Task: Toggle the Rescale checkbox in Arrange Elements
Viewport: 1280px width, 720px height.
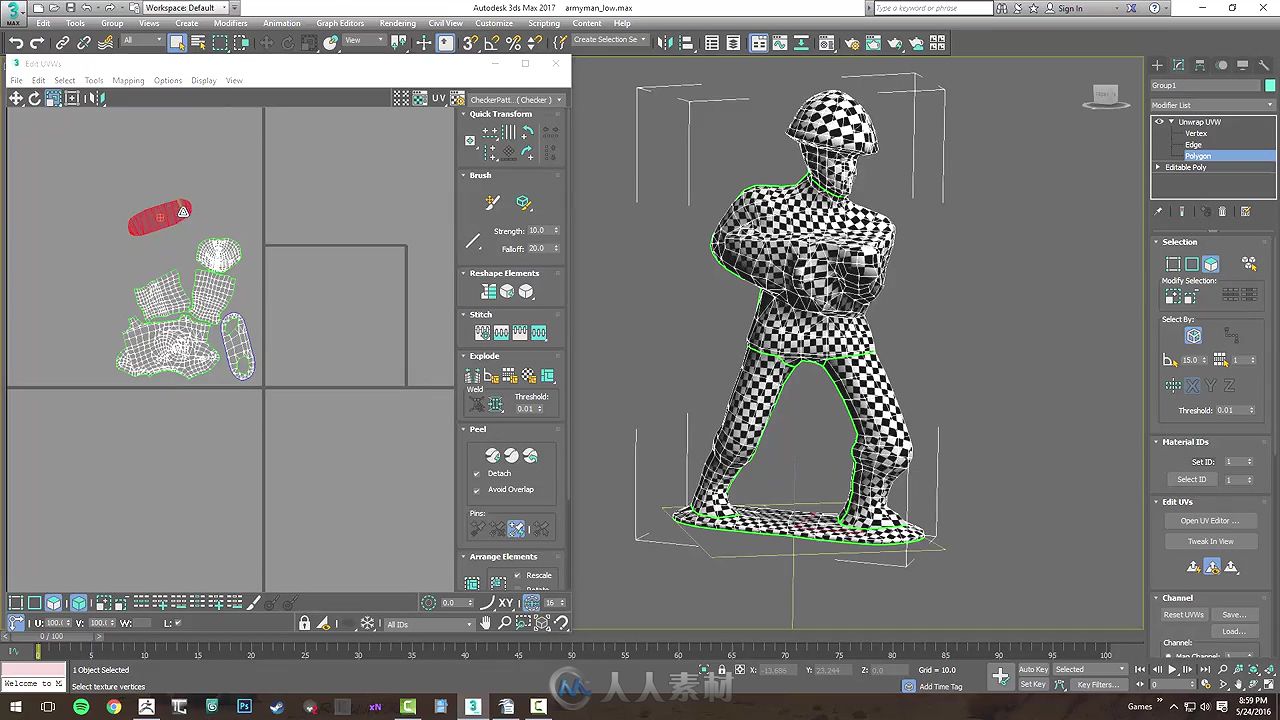Action: click(517, 575)
